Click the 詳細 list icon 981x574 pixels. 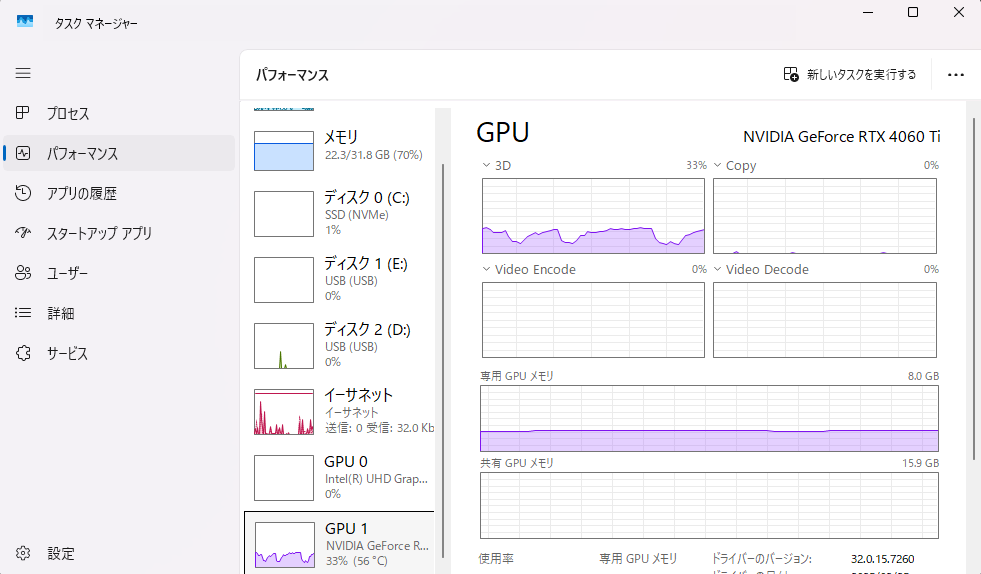point(24,314)
